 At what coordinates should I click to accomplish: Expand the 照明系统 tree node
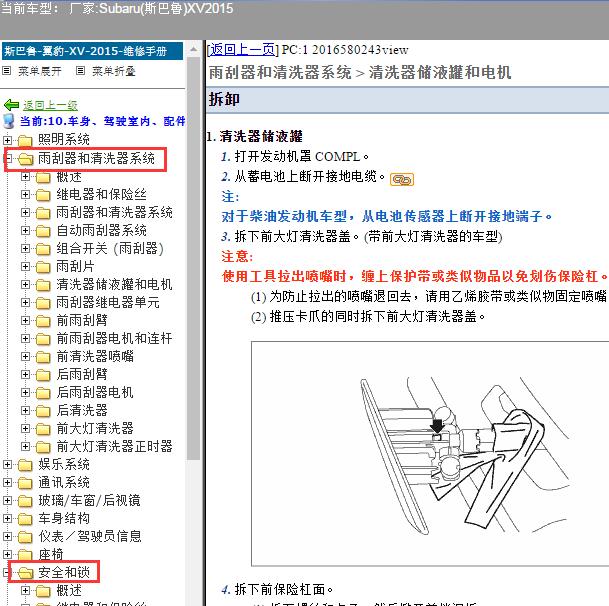pyautogui.click(x=7, y=139)
